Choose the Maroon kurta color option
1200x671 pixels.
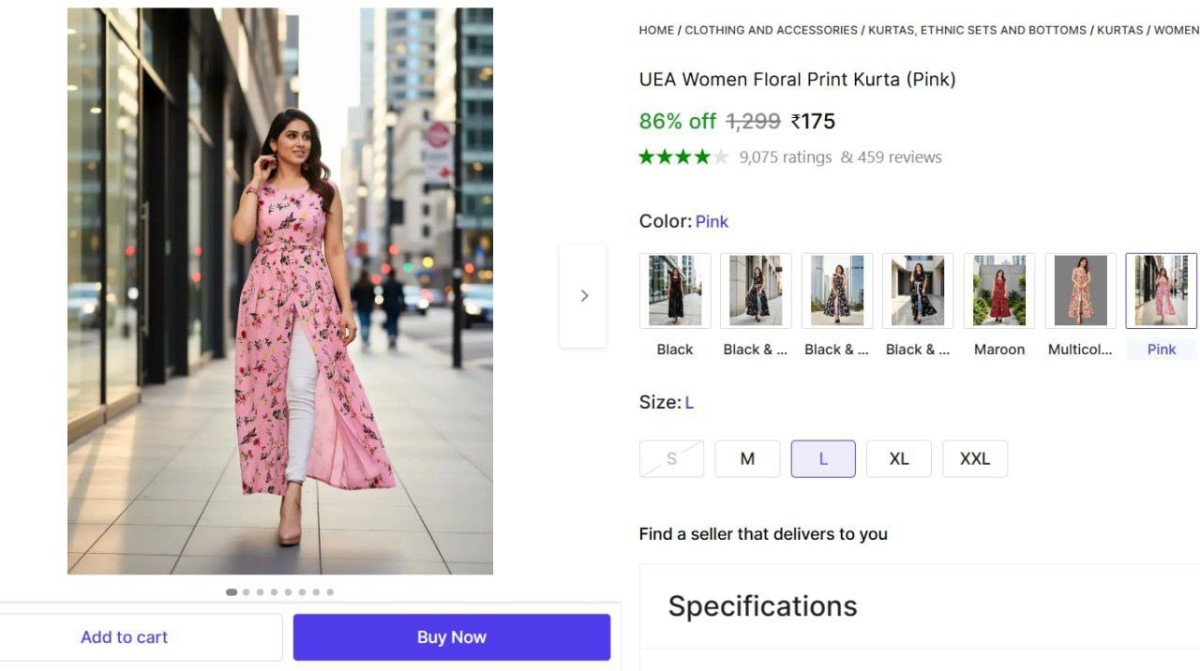[999, 291]
